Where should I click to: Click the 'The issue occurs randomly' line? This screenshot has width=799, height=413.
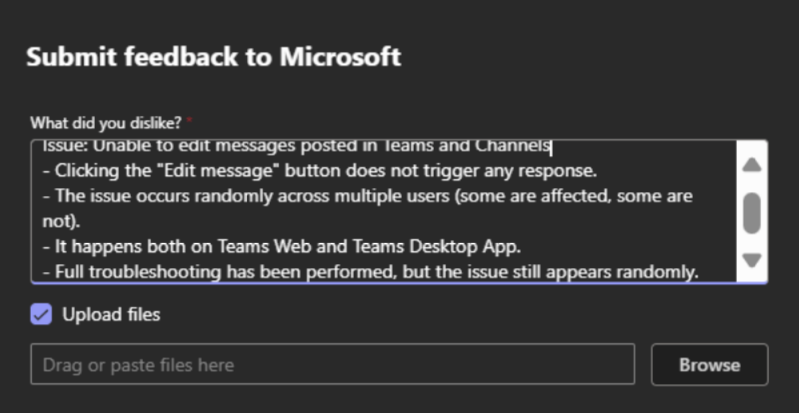click(367, 209)
